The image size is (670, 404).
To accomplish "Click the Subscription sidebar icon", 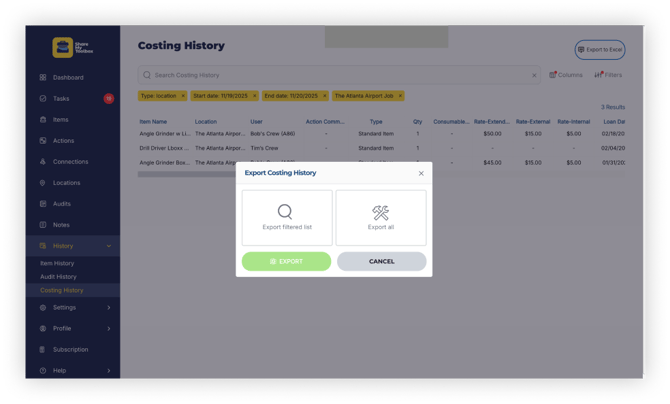I will click(x=43, y=350).
